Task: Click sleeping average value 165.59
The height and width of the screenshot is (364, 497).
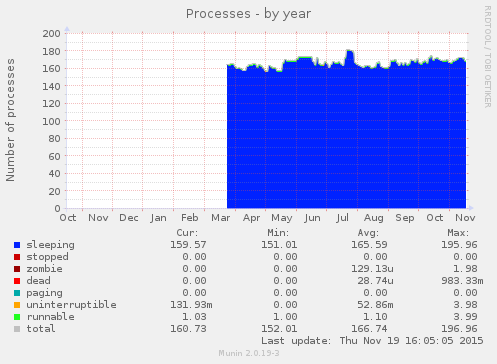Action: click(369, 245)
